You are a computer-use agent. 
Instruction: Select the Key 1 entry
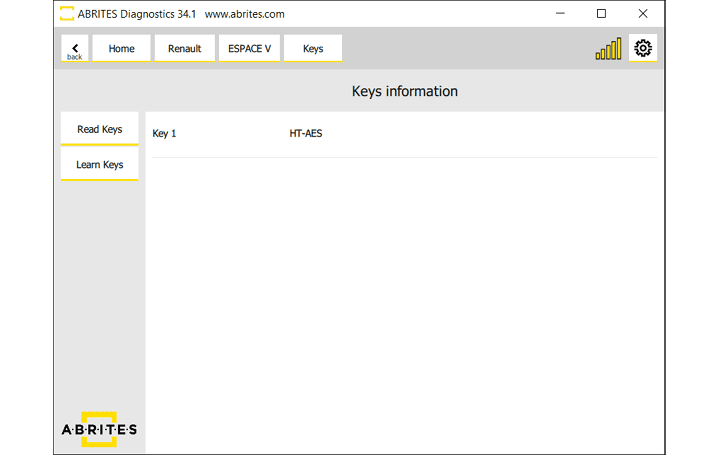(x=164, y=134)
